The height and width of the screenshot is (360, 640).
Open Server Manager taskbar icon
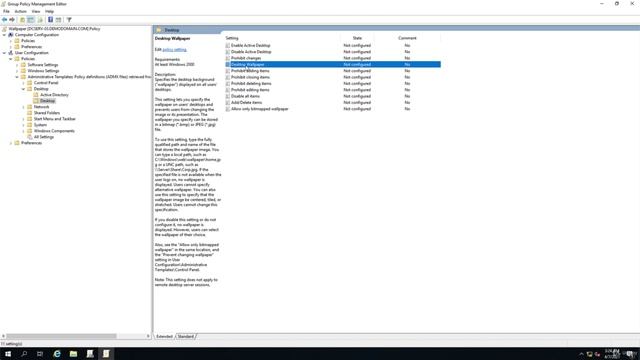pyautogui.click(x=90, y=354)
